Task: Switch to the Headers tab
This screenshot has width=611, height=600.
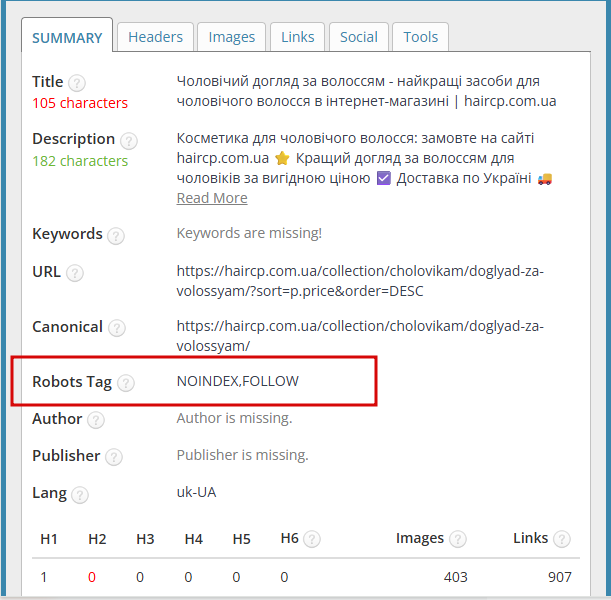Action: point(155,37)
